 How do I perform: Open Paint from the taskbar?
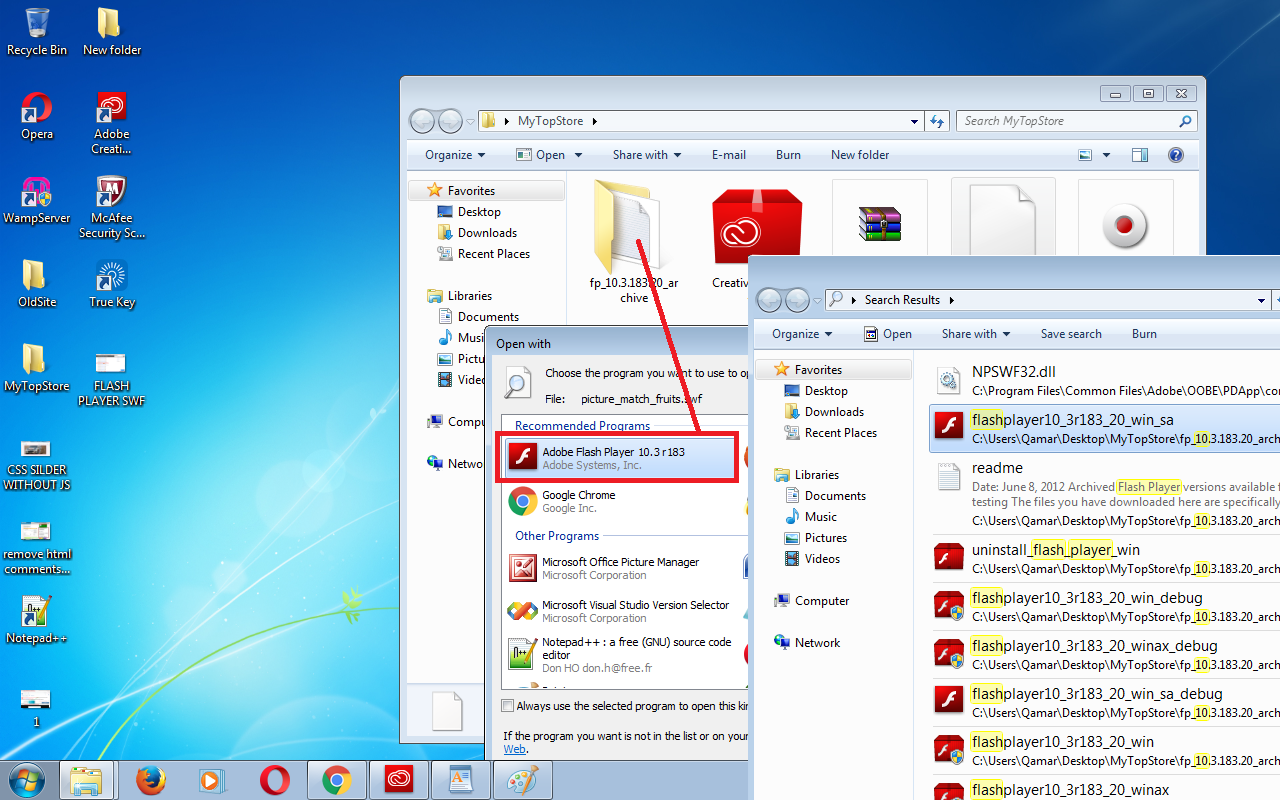point(522,780)
